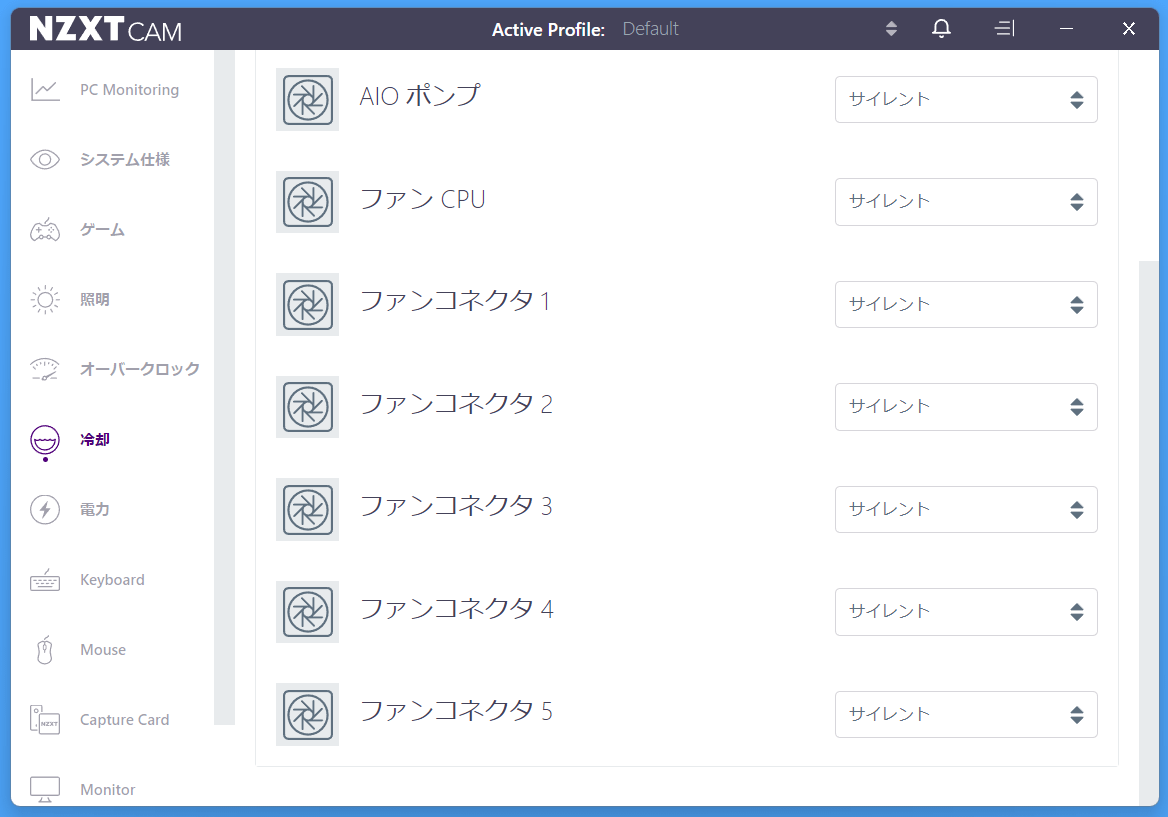Click the ゲーム gamepad icon
Screen dimensions: 1168x817
pyautogui.click(x=45, y=230)
